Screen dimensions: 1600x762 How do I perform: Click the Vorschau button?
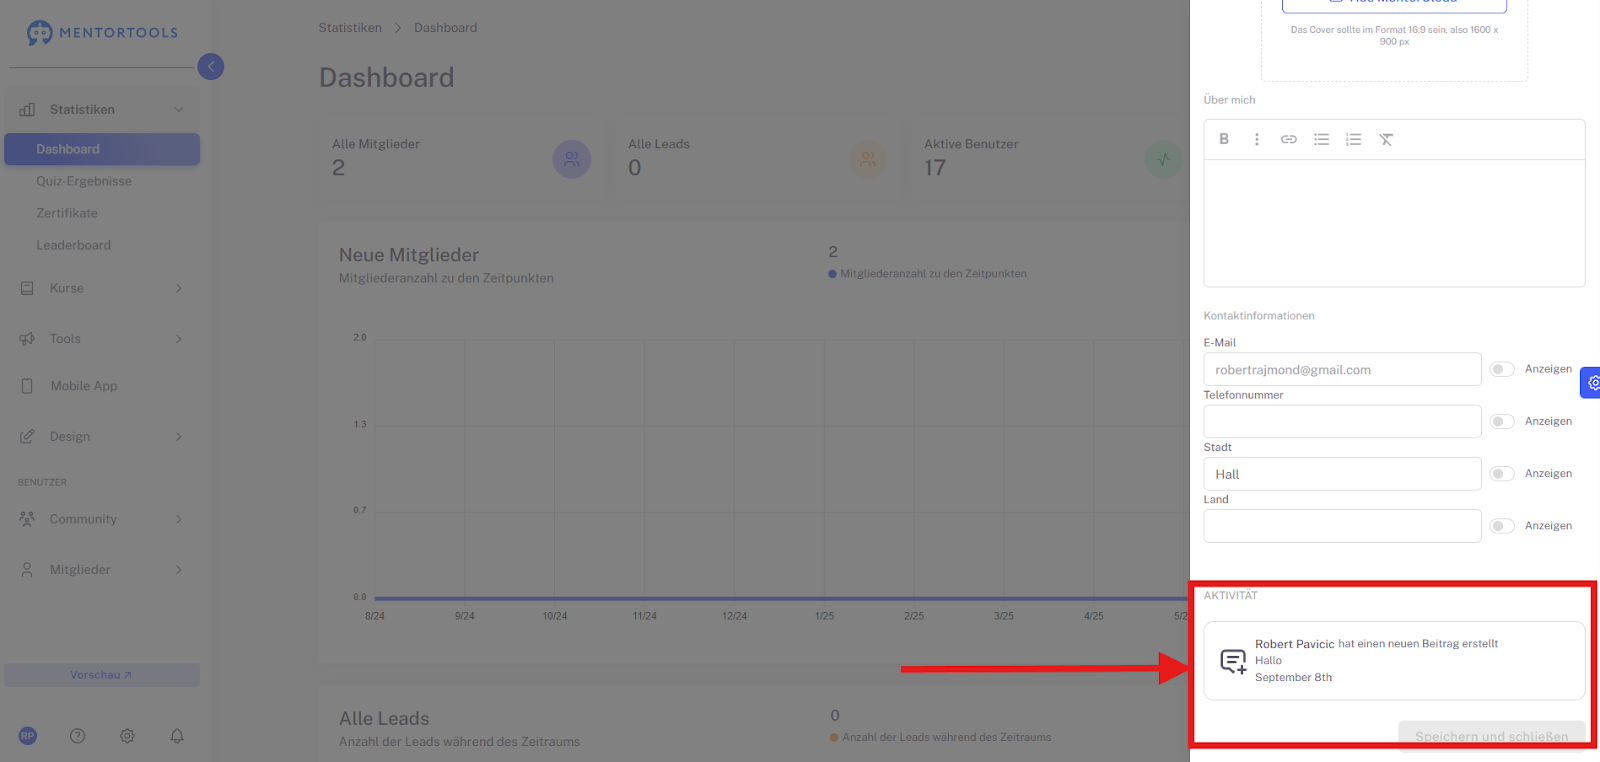tap(102, 675)
